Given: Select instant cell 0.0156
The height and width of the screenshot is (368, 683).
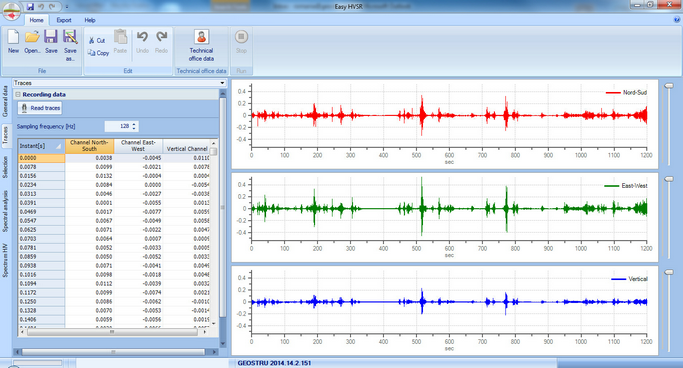Looking at the screenshot, I should [x=41, y=176].
